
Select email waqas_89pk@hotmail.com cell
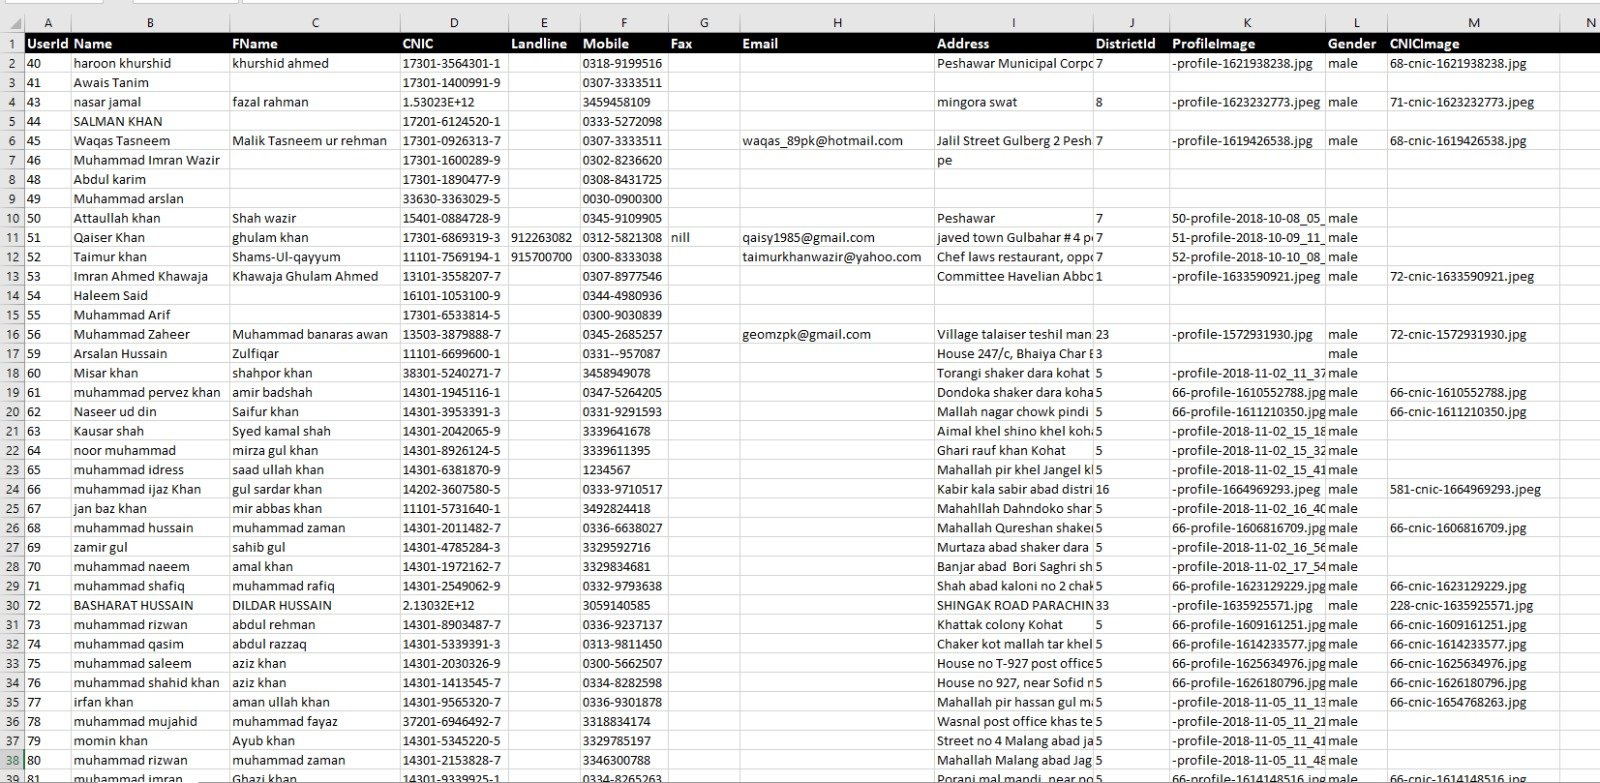836,141
